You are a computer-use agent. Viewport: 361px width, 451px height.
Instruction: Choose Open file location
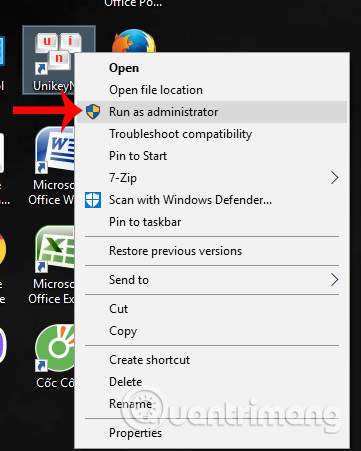156,90
